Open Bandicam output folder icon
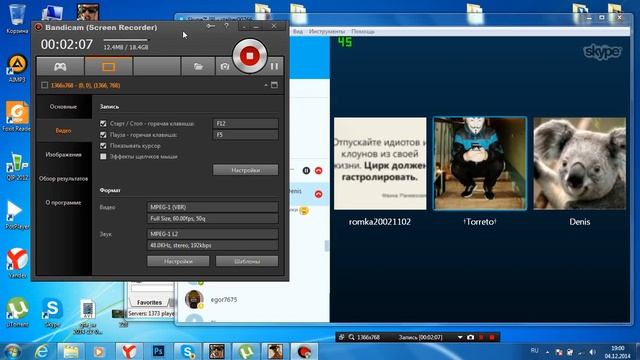Screen dimensions: 640x360 click(198, 67)
